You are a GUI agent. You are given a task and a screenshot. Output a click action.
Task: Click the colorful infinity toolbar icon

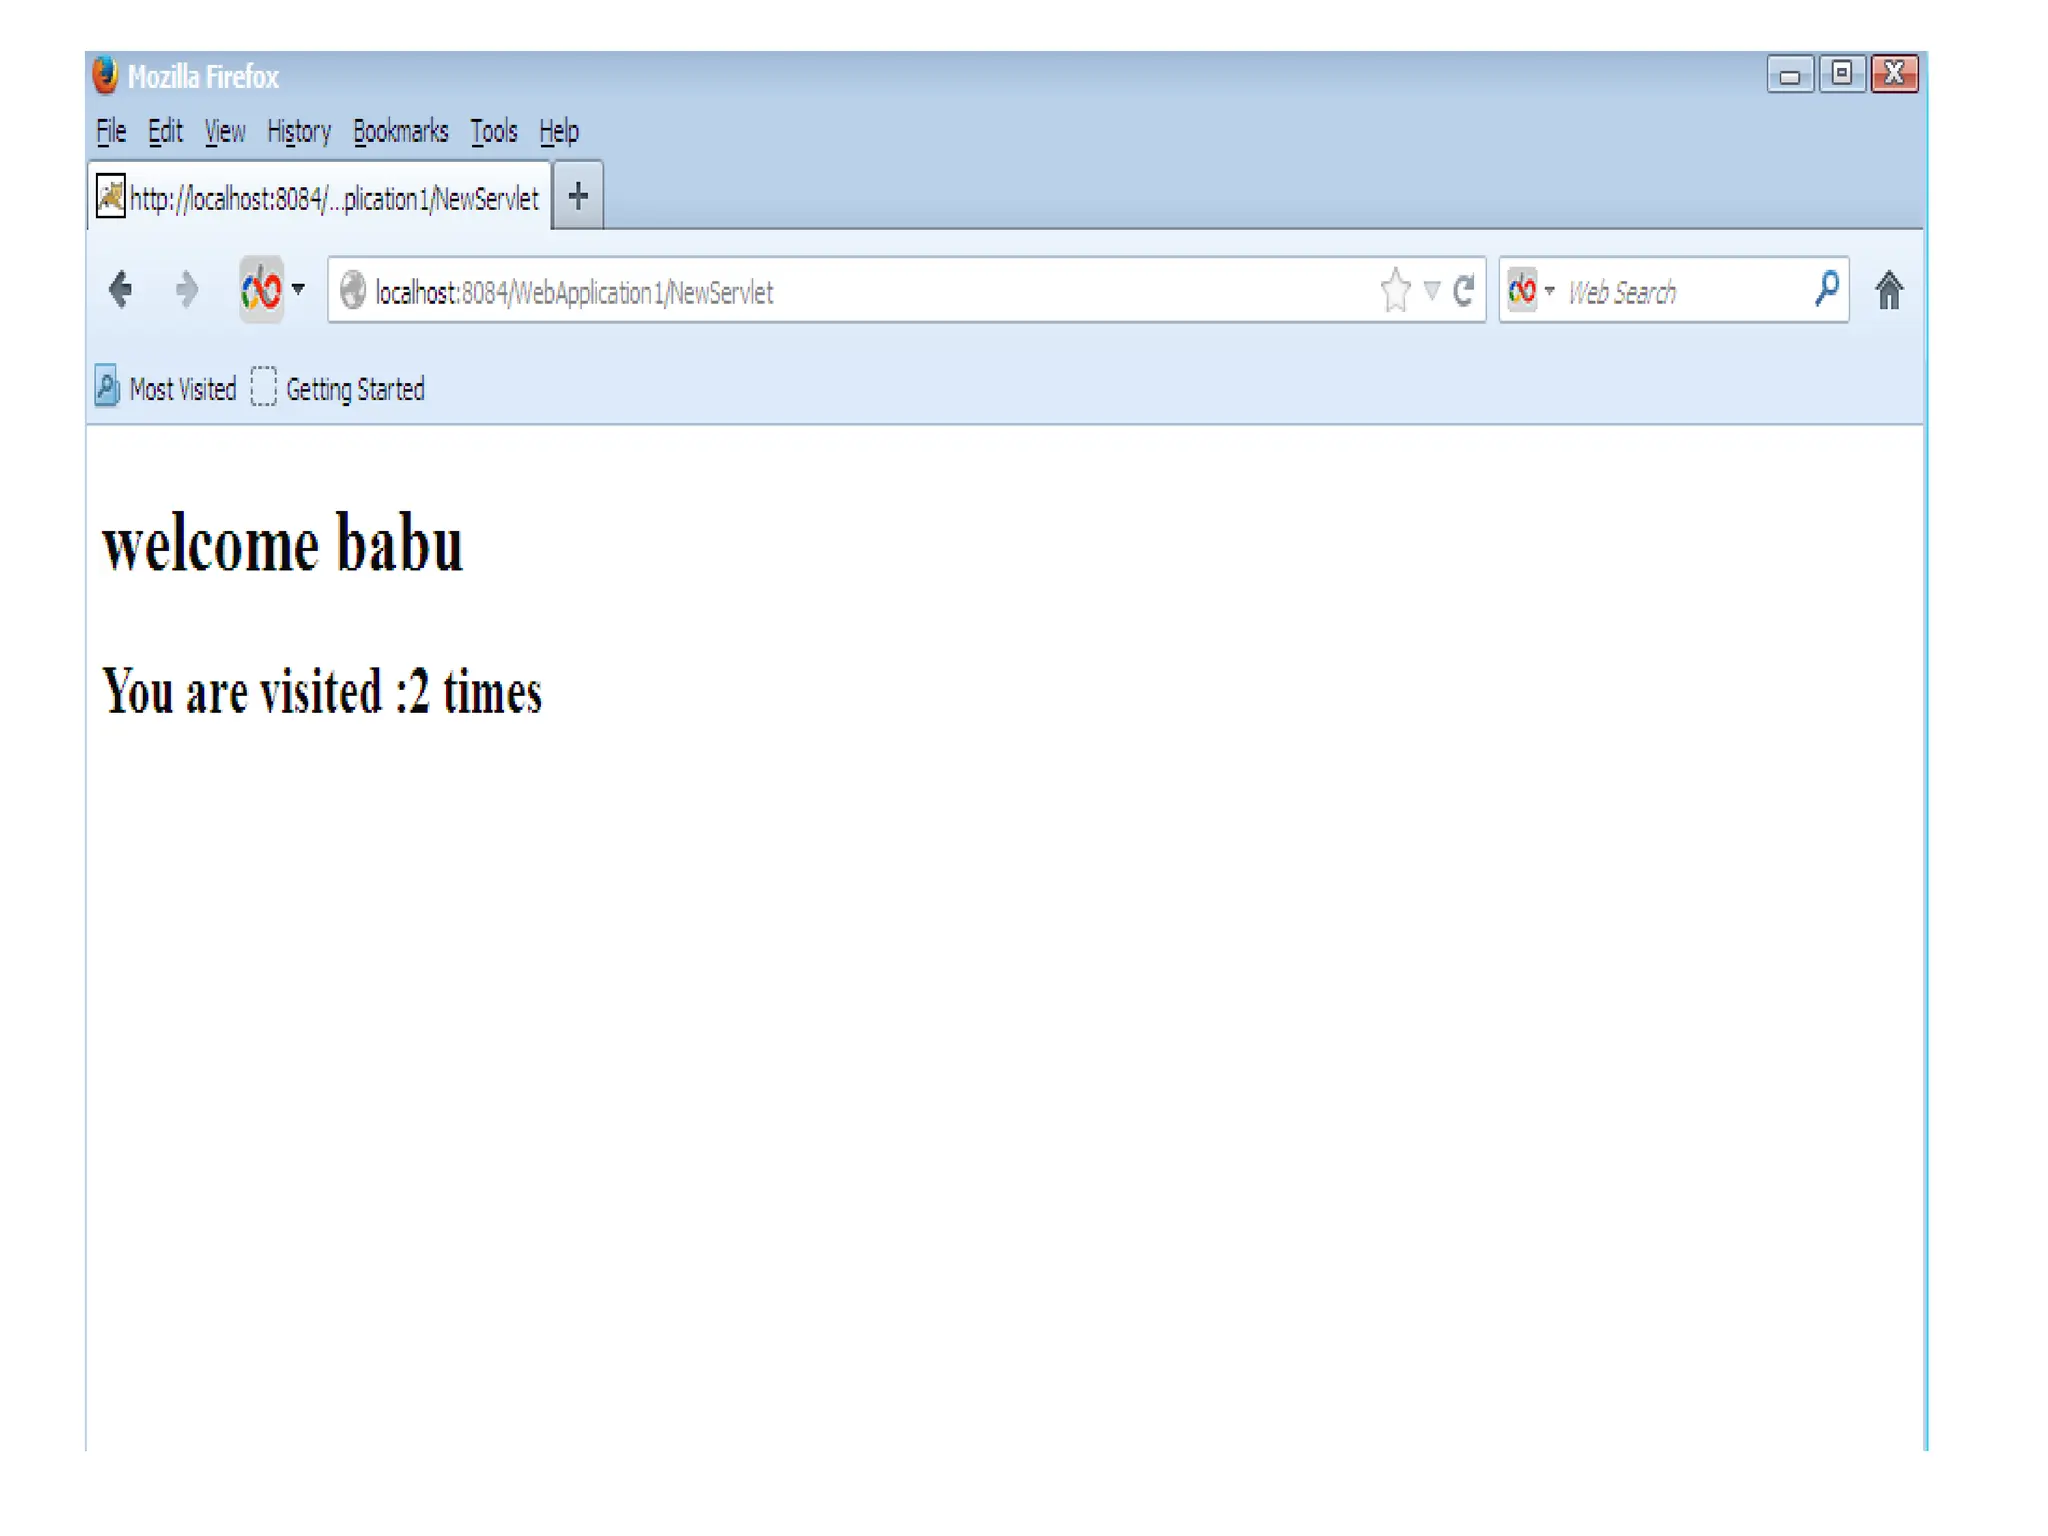pos(261,290)
